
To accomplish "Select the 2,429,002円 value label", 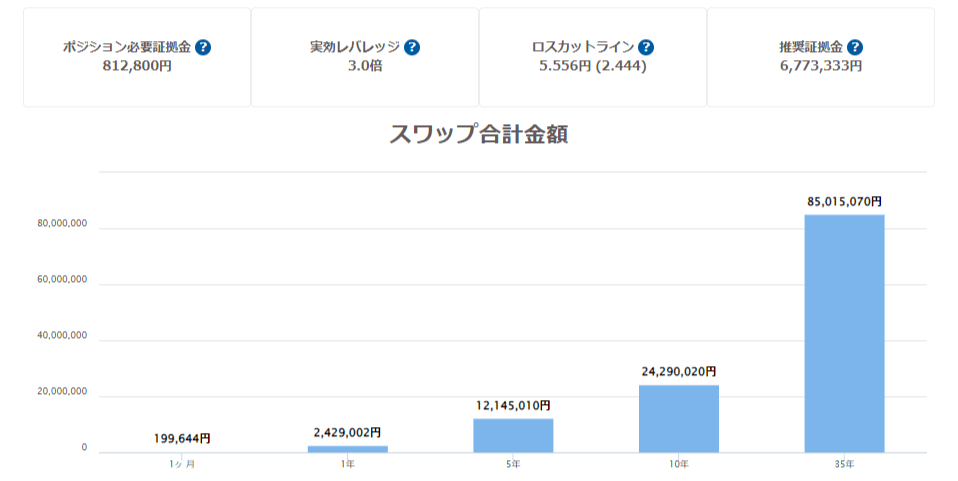I will 347,433.
